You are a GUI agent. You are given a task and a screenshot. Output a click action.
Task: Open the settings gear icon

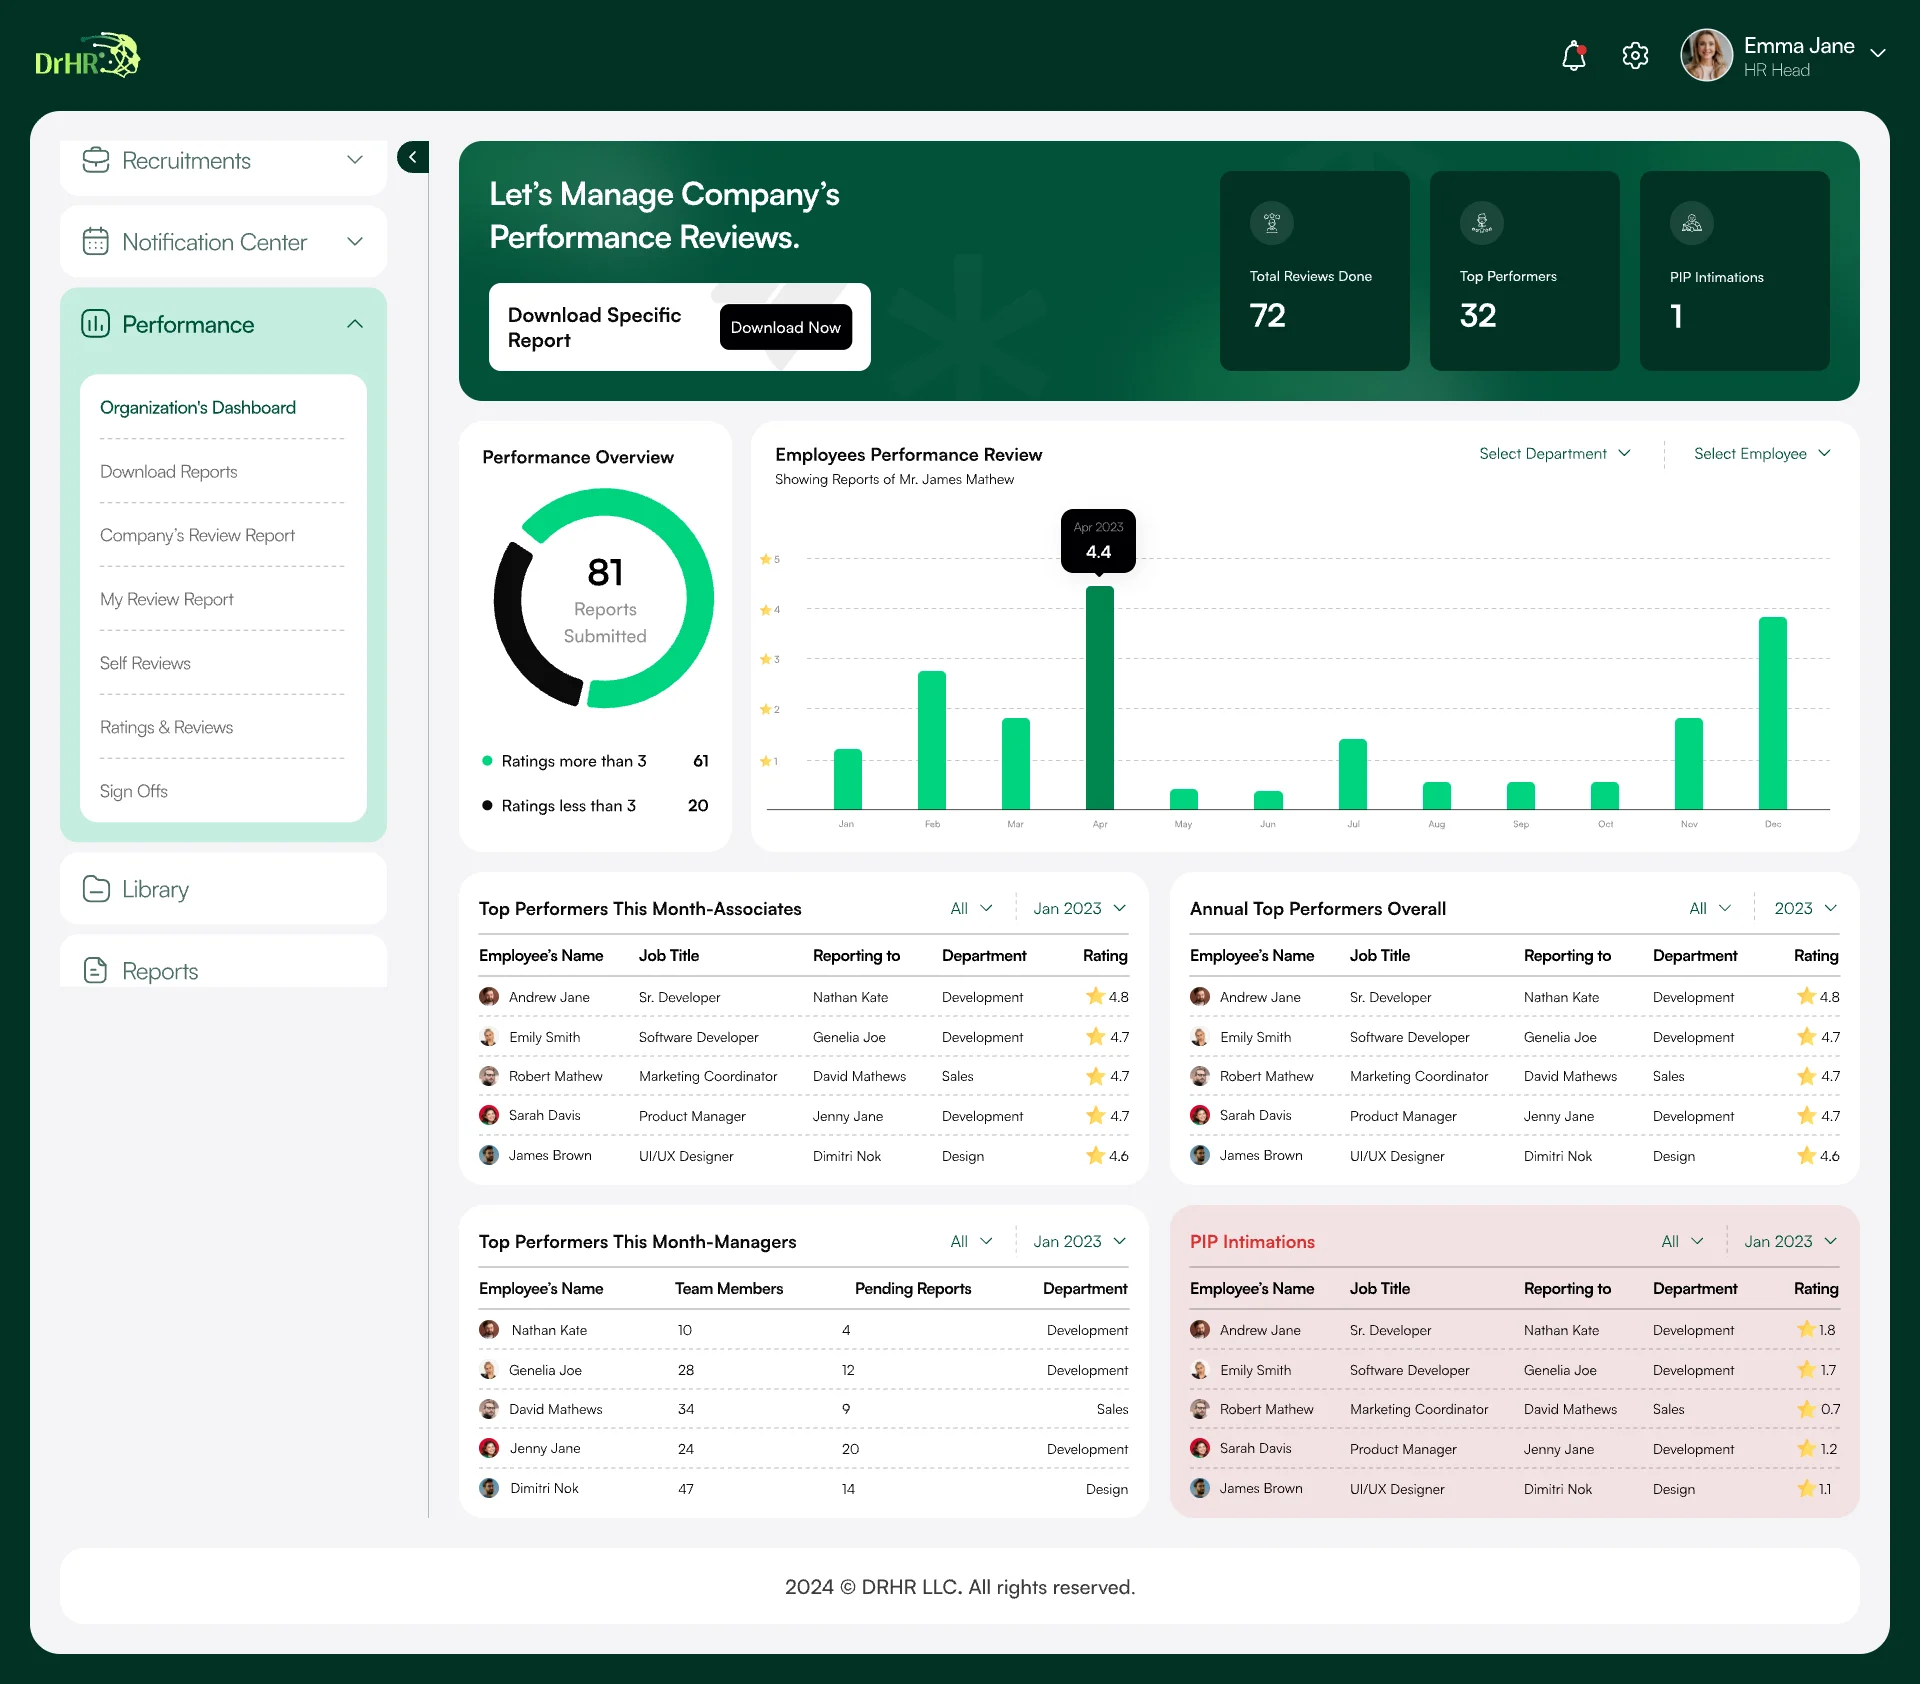[x=1635, y=56]
